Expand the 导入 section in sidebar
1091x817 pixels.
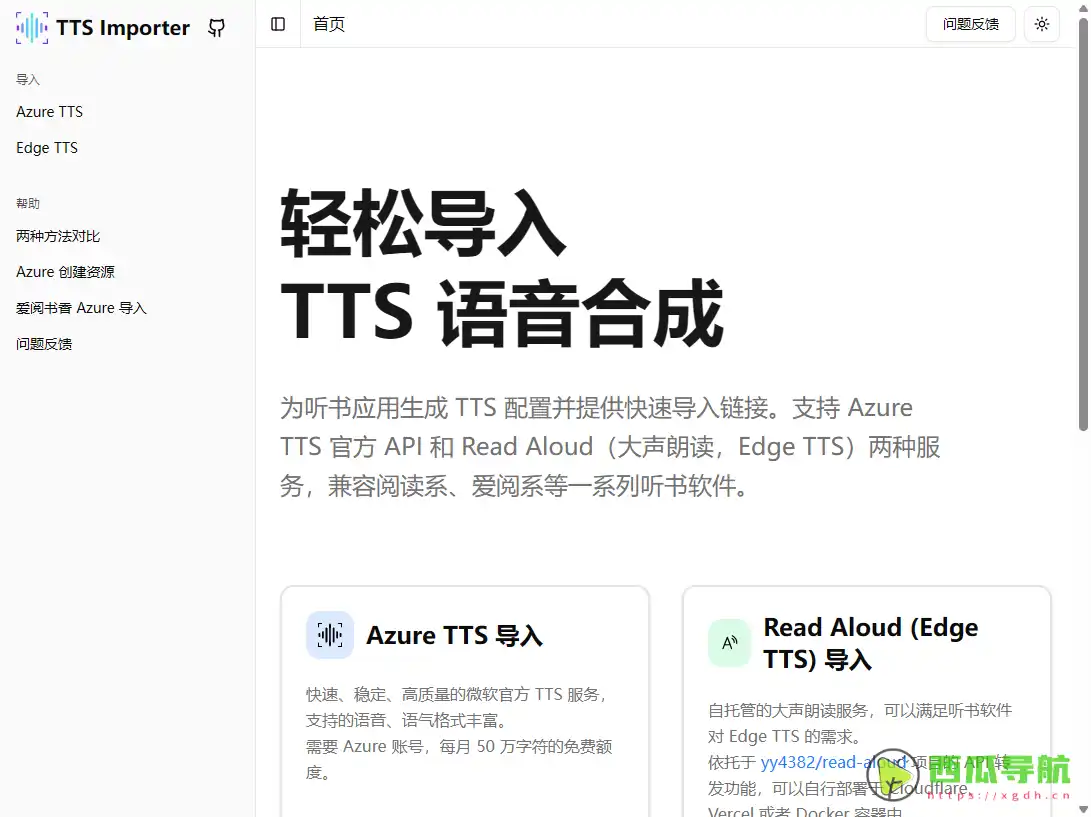click(27, 79)
